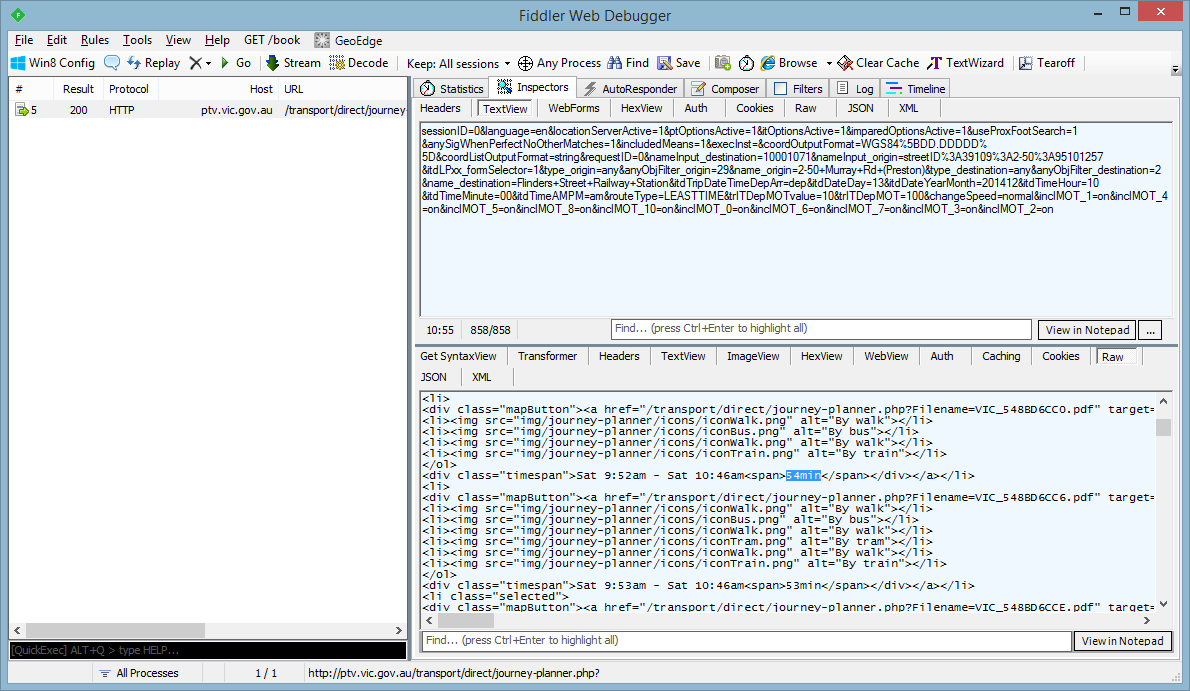Viewport: 1190px width, 691px height.
Task: Click GET /book menu item
Action: [272, 40]
